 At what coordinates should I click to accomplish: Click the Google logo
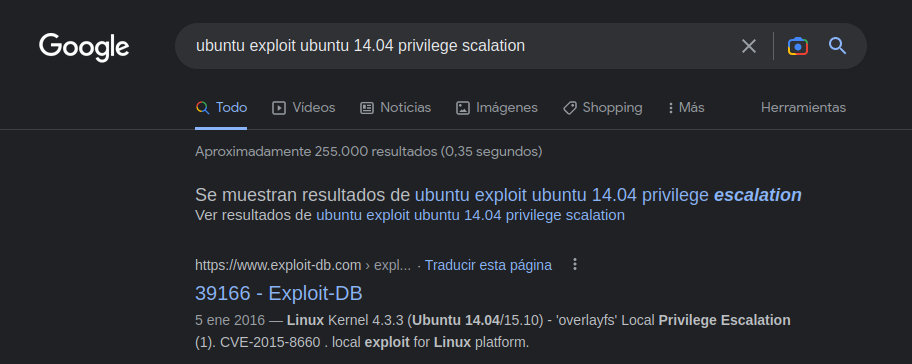click(x=84, y=47)
